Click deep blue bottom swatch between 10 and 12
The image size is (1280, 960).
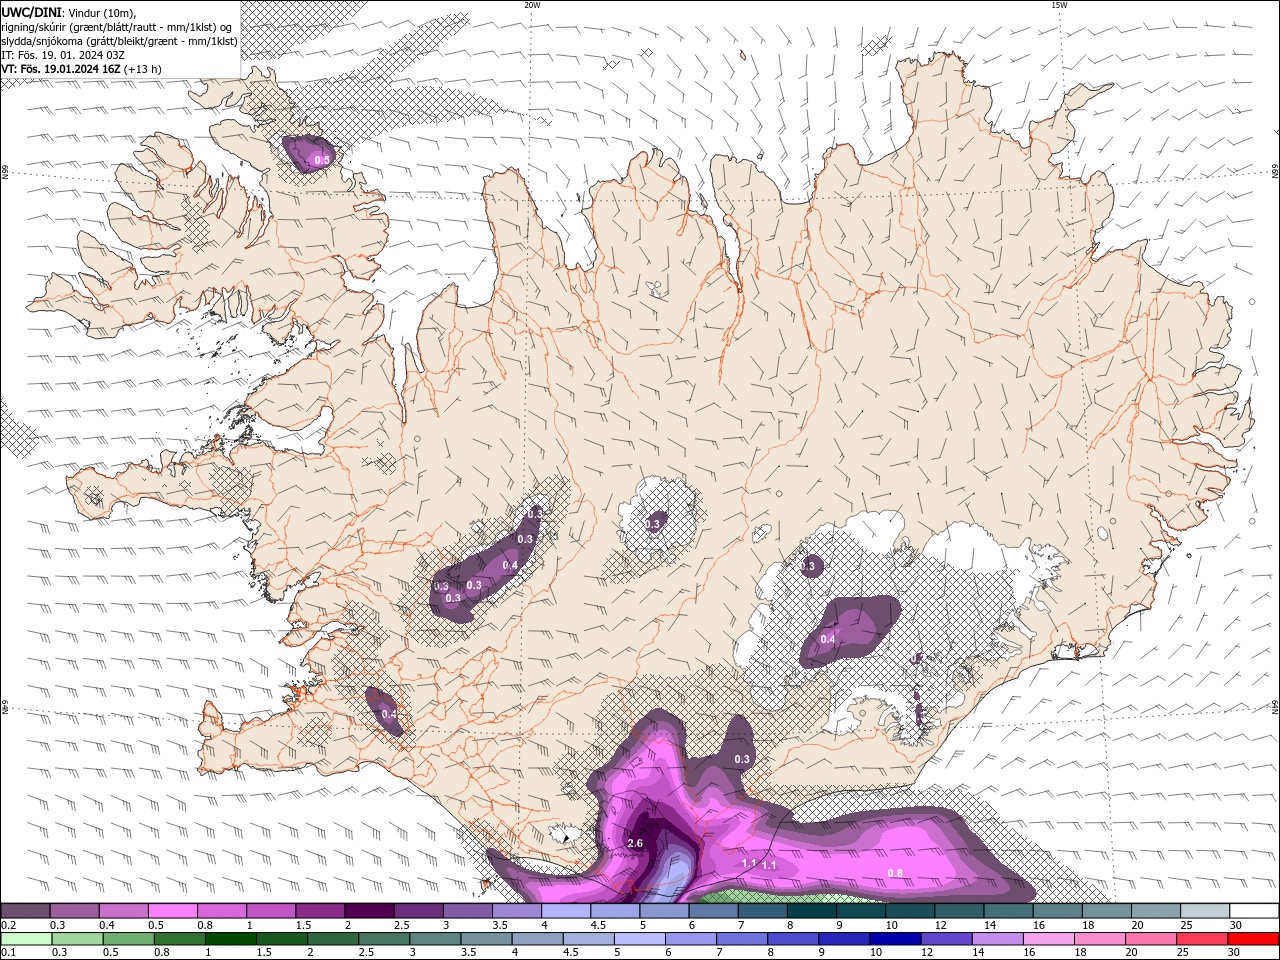coord(895,939)
